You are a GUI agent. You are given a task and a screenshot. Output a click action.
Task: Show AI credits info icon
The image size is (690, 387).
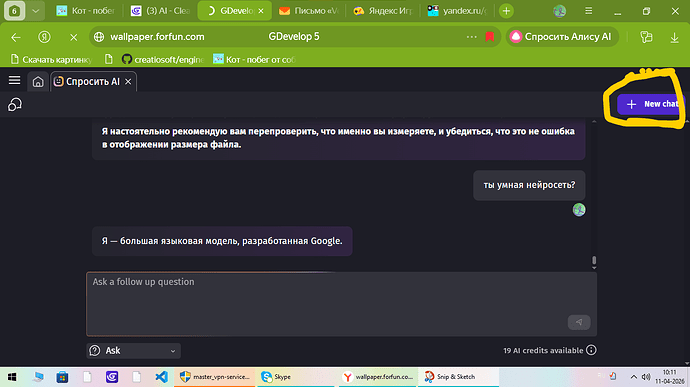coord(591,350)
